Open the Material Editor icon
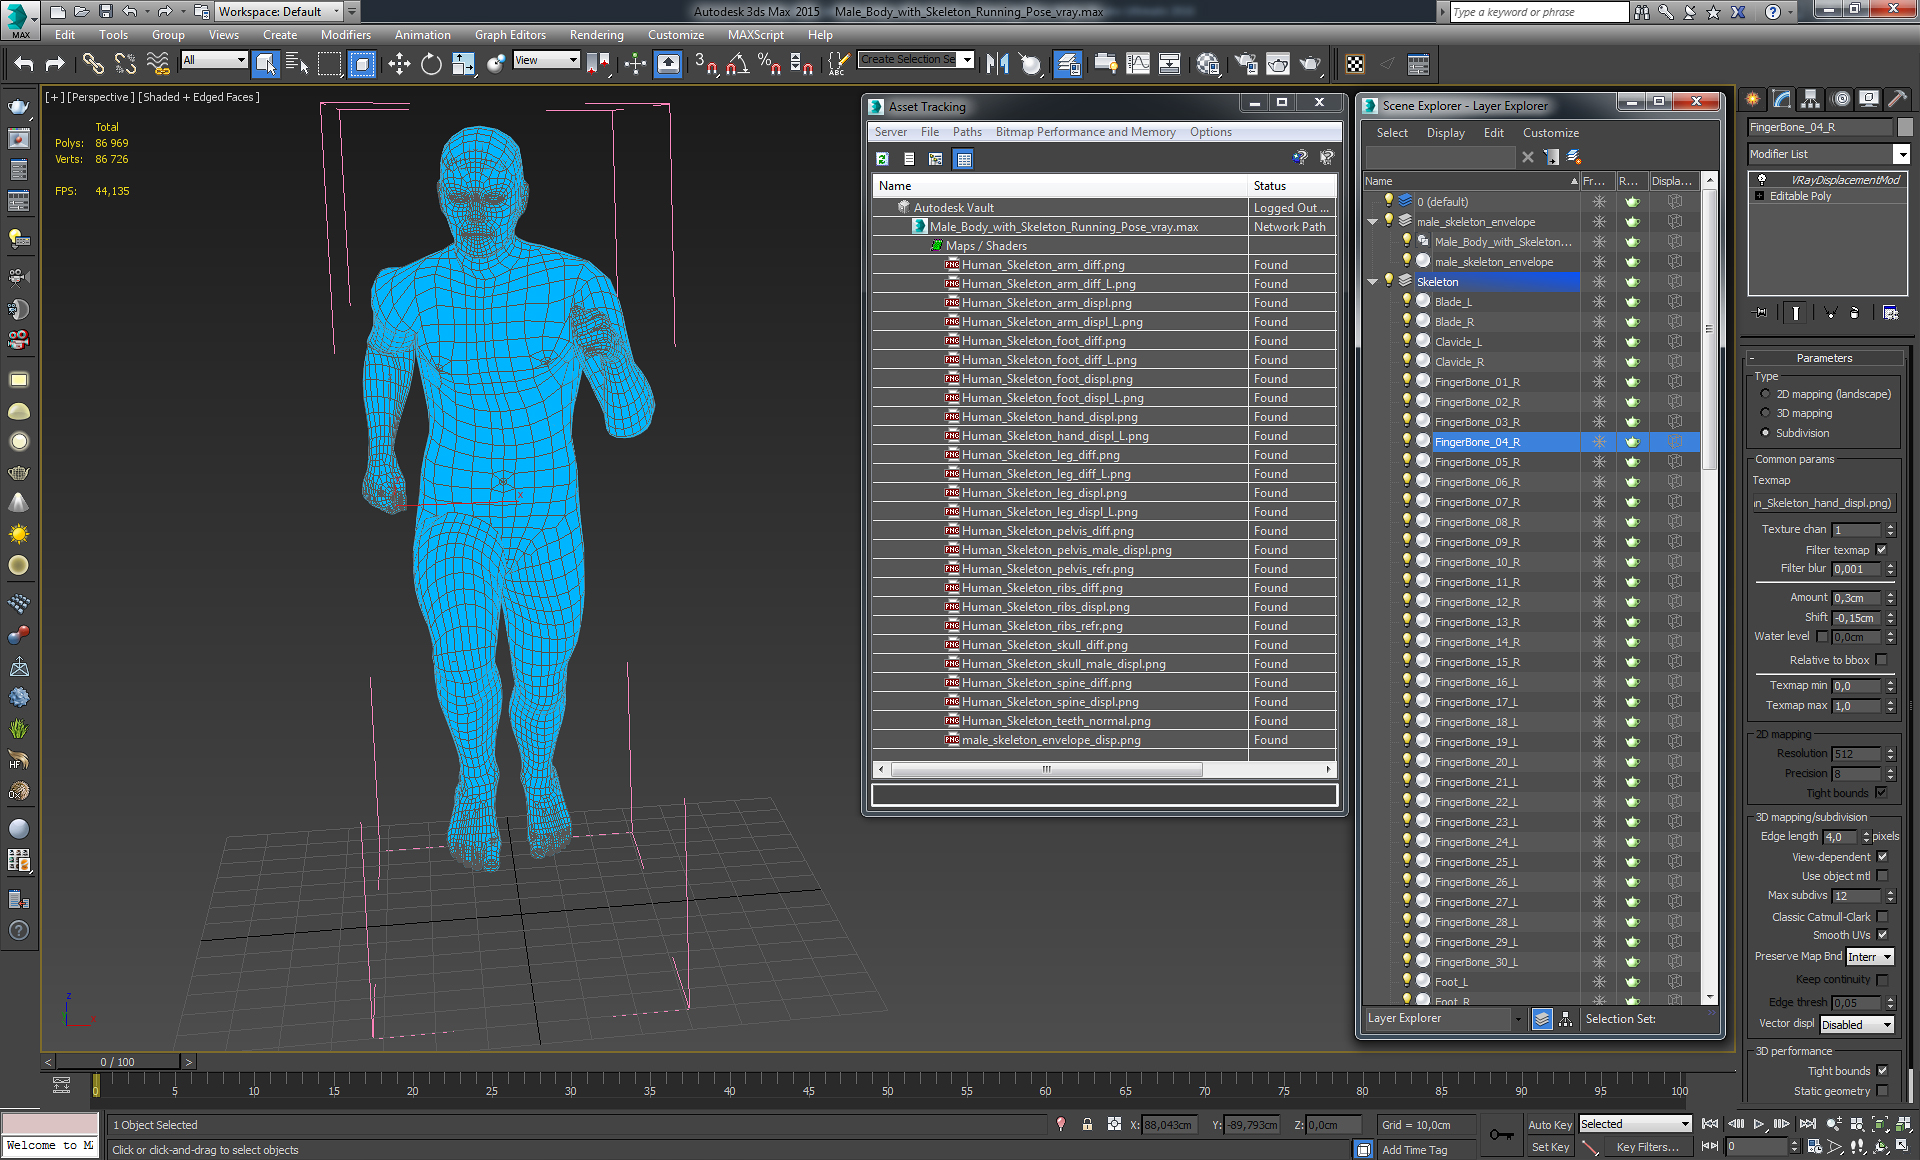 (x=1208, y=64)
